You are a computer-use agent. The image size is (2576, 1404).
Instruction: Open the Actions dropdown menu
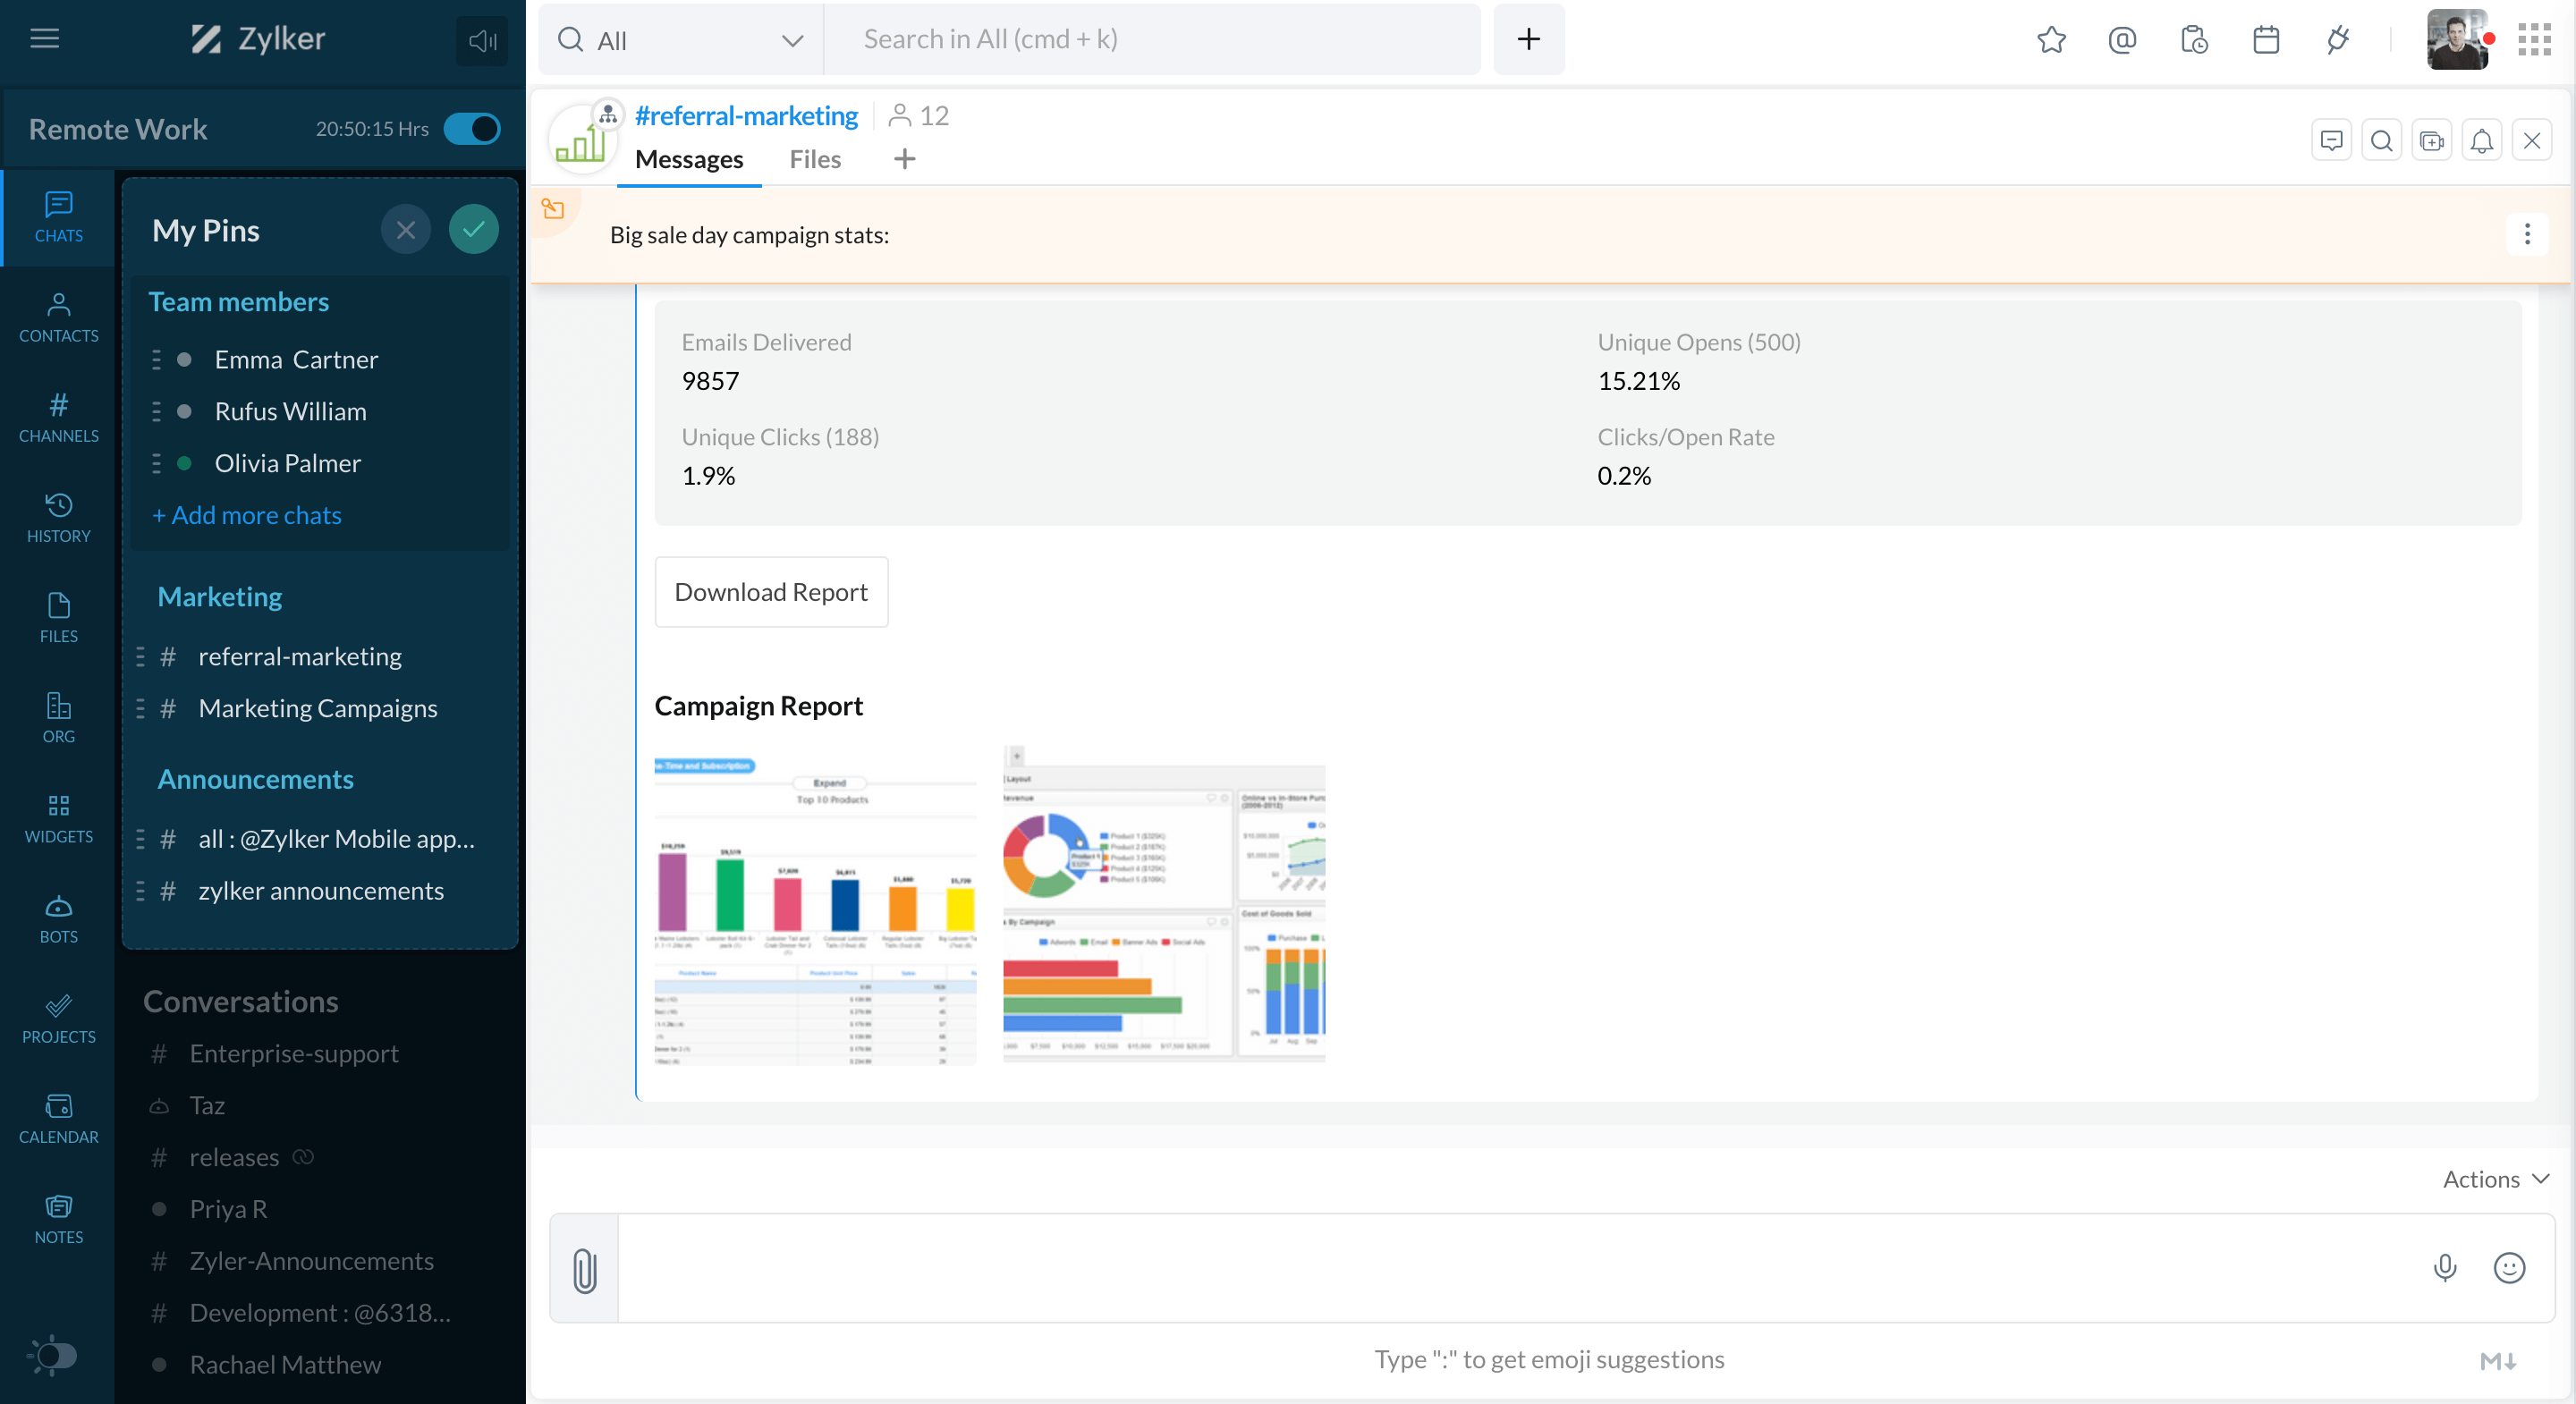[x=2495, y=1179]
